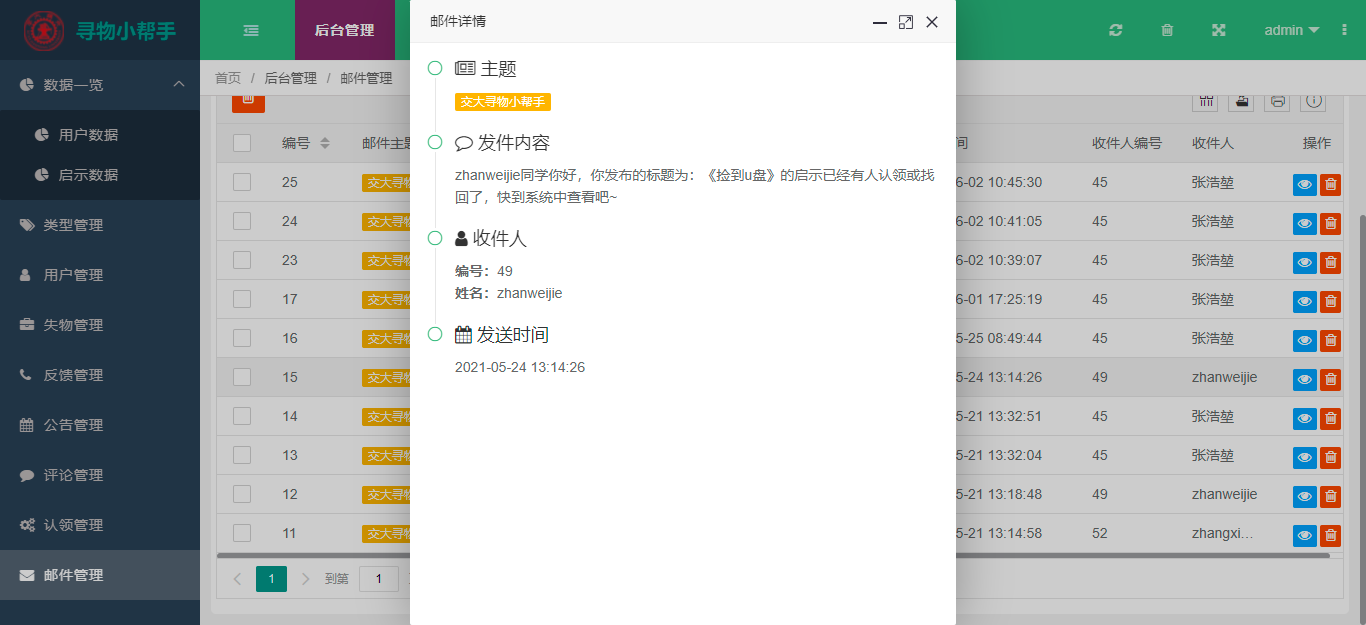Delete mail number 12
This screenshot has width=1366, height=625.
[x=1330, y=497]
